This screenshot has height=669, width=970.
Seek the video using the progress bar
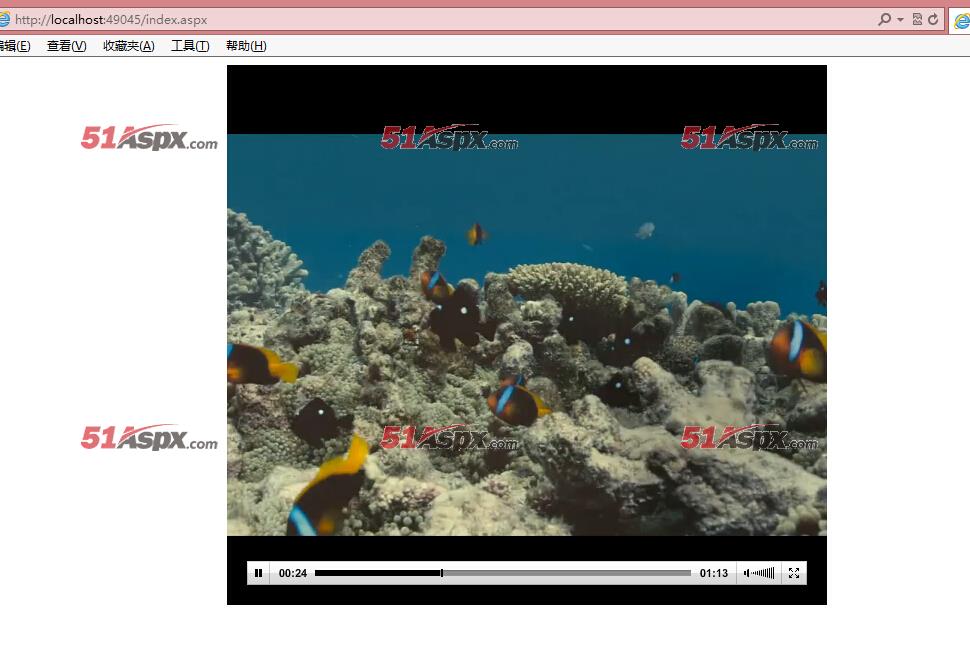502,573
